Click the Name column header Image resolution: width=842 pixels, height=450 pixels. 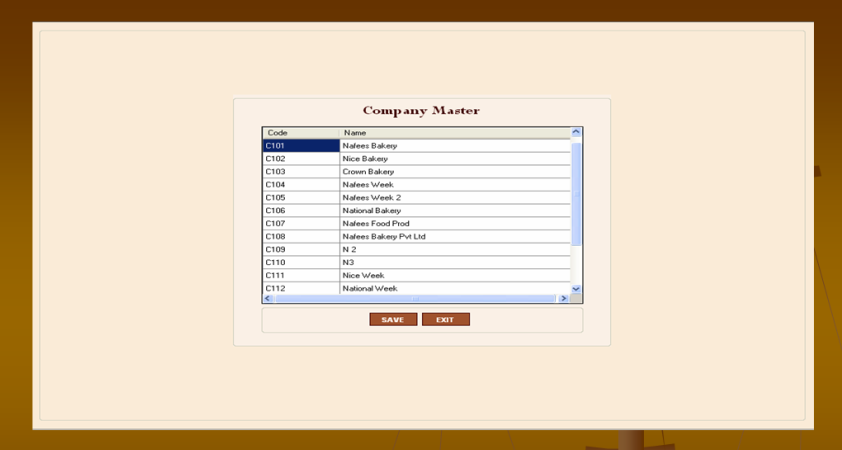(455, 133)
